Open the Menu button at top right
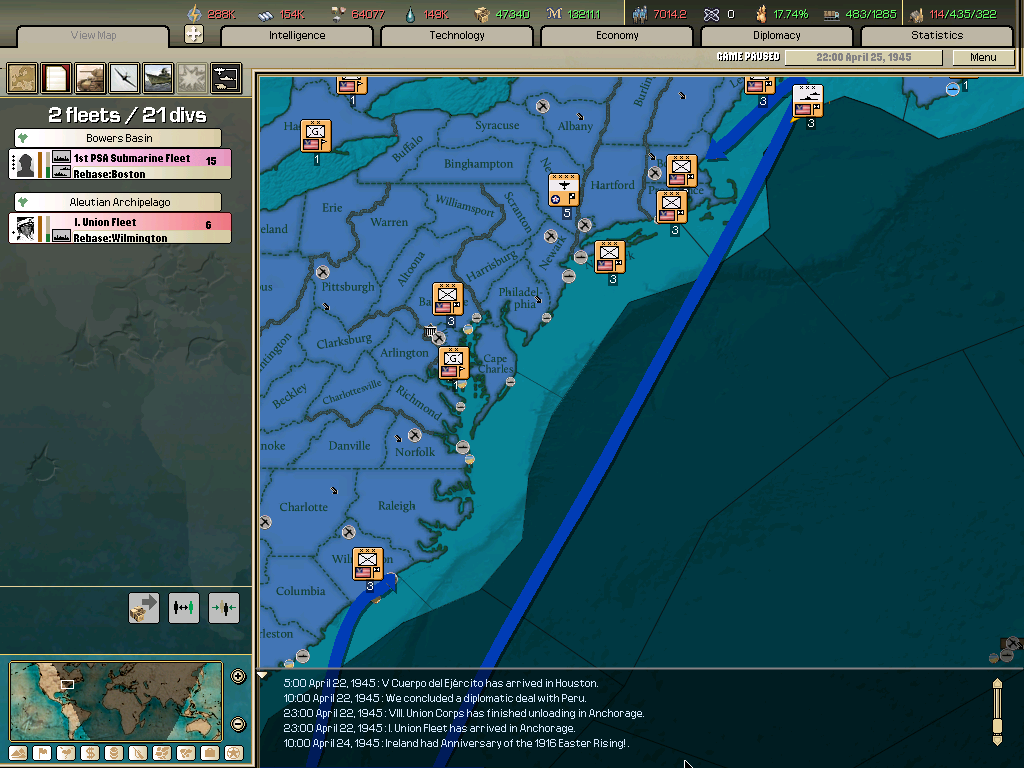 (x=983, y=56)
